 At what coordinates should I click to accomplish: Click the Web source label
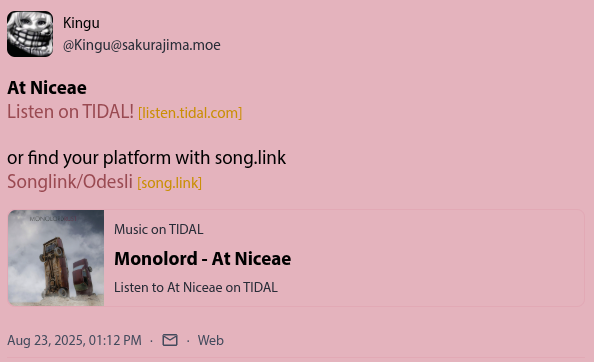point(211,340)
